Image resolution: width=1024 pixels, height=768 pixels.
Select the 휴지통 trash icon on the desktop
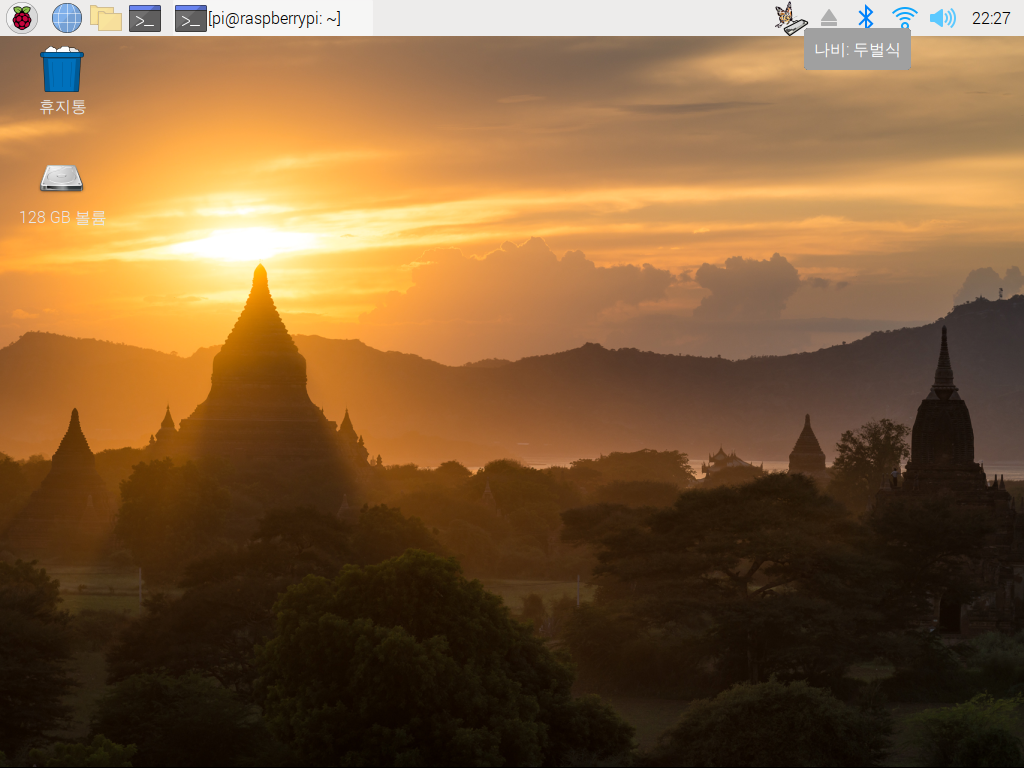[62, 69]
